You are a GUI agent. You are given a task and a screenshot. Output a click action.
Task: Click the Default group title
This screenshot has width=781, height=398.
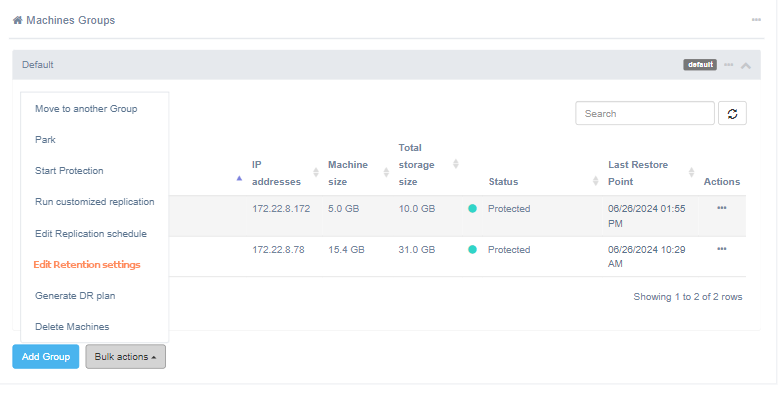click(38, 65)
